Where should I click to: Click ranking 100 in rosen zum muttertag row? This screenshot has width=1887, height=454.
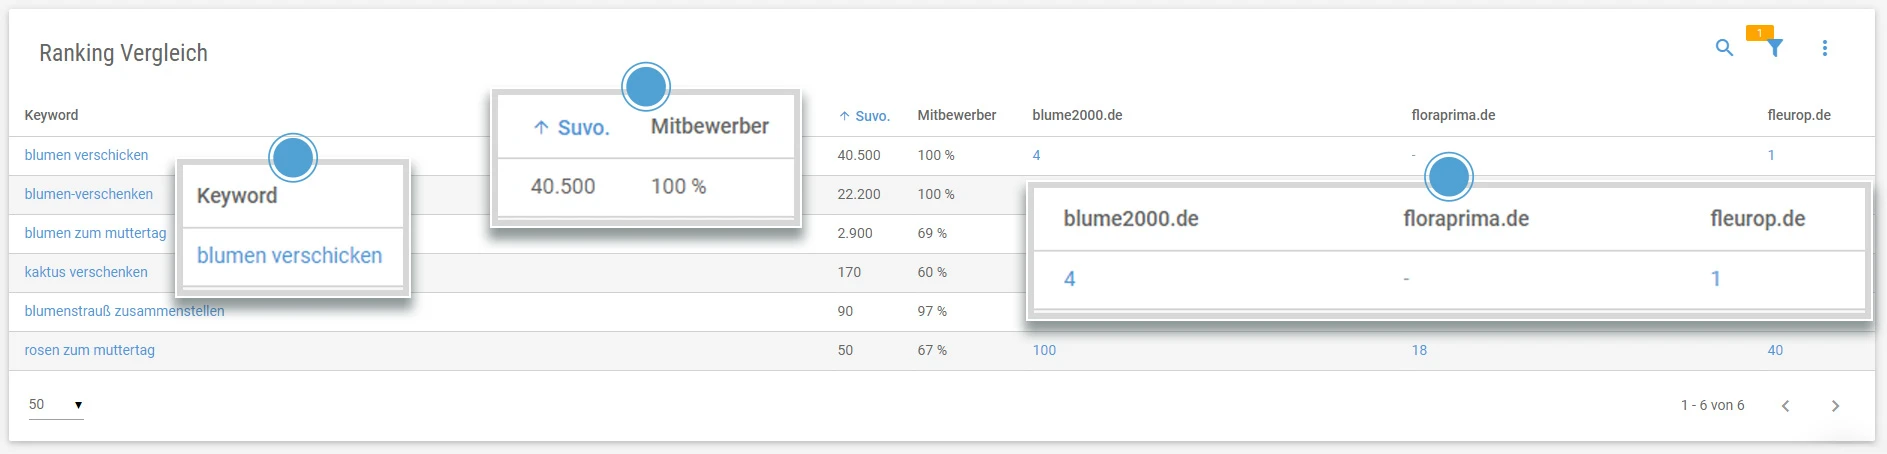click(x=1044, y=350)
